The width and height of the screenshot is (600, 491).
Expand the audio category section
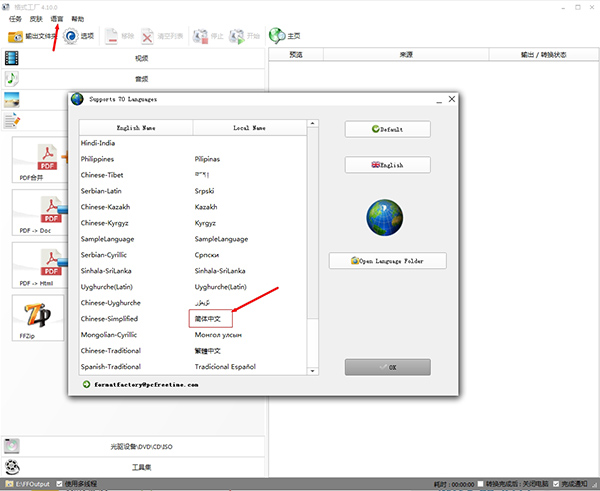[x=140, y=78]
